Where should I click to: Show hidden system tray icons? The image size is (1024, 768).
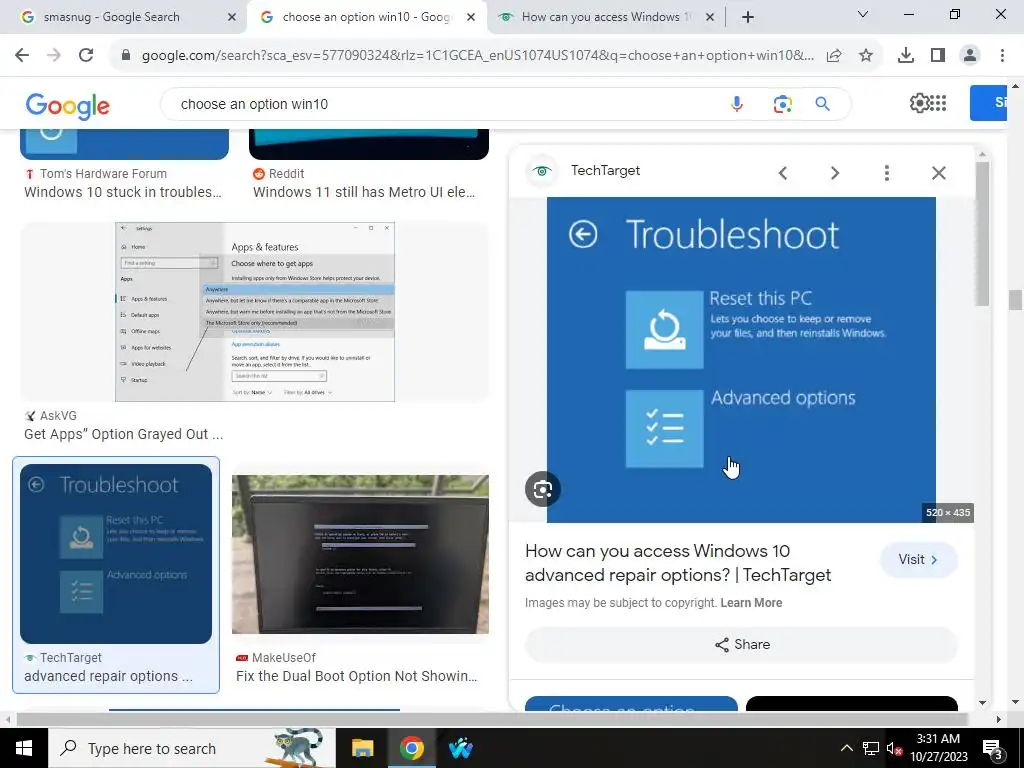pyautogui.click(x=846, y=748)
